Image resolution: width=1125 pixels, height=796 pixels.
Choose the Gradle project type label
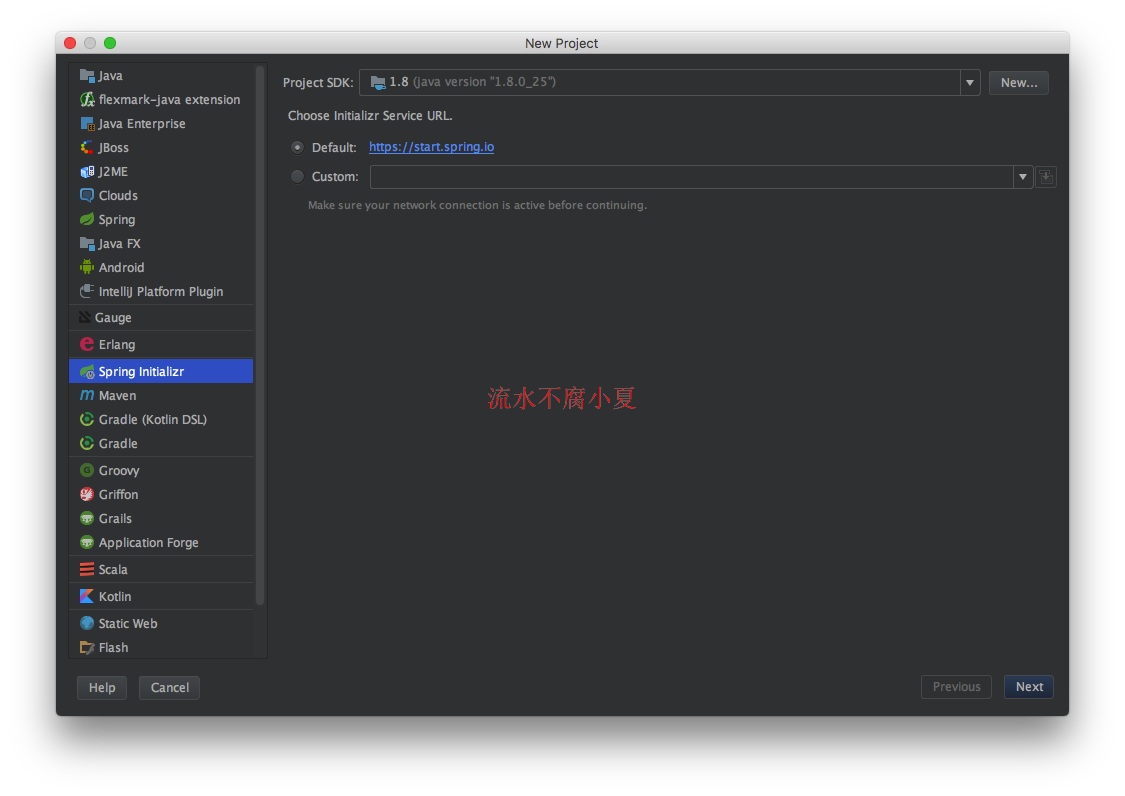(x=118, y=444)
